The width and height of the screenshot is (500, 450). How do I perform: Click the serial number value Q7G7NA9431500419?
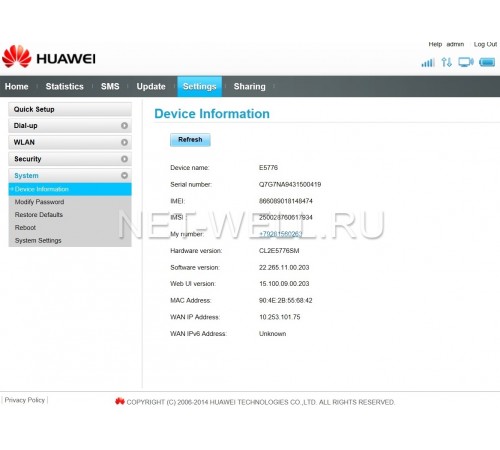tap(290, 184)
